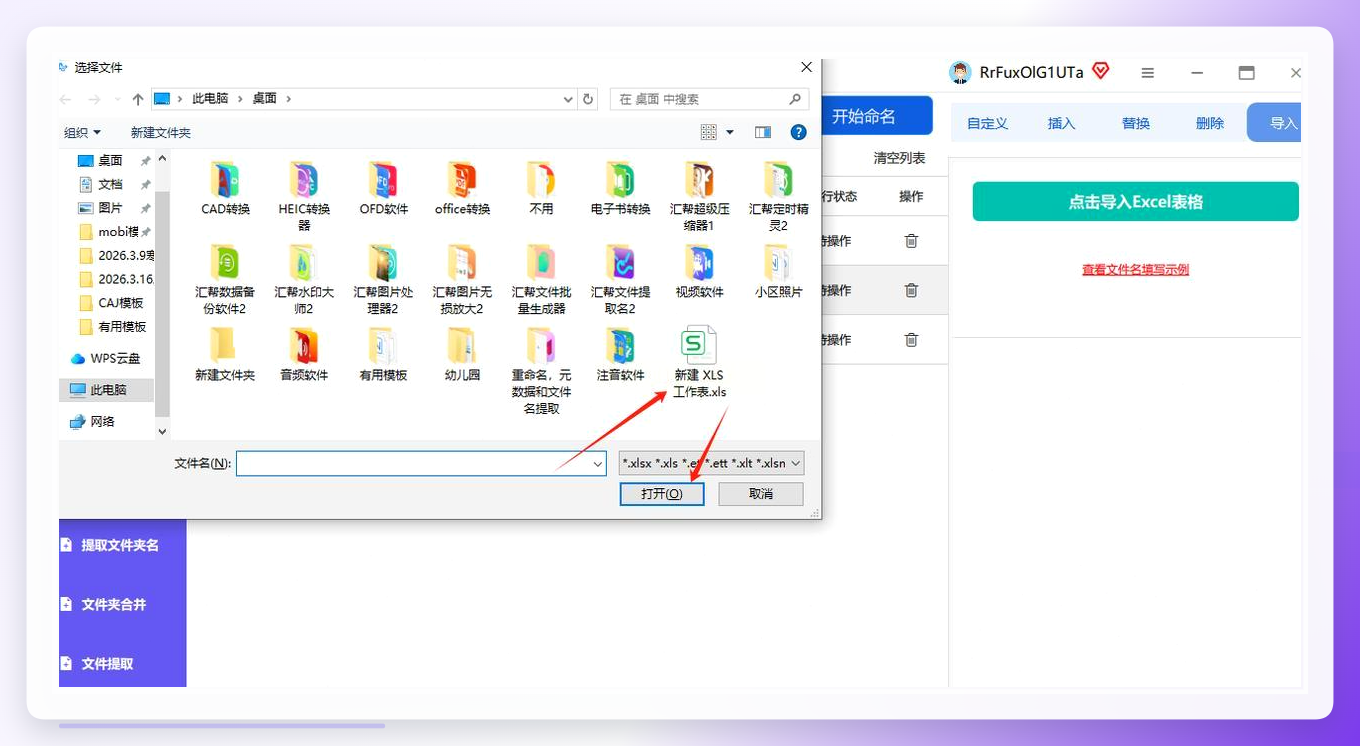
Task: Click the help question mark icon
Action: (799, 132)
